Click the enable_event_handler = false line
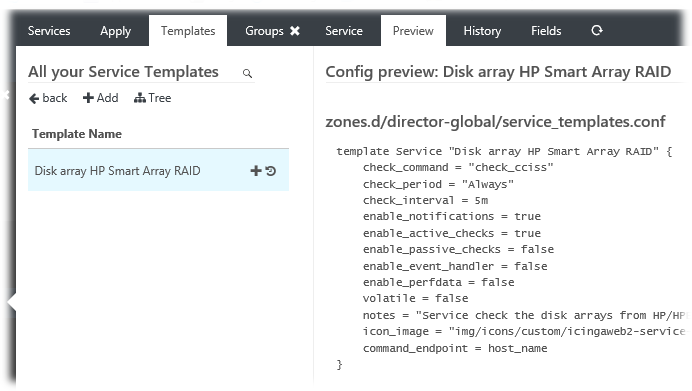 point(455,266)
